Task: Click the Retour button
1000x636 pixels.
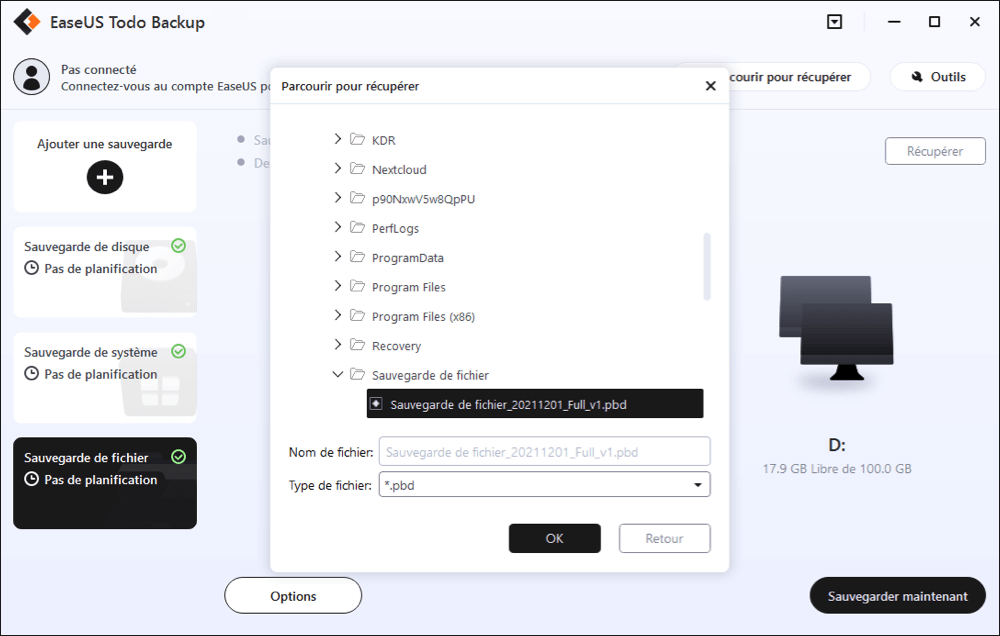Action: 664,538
